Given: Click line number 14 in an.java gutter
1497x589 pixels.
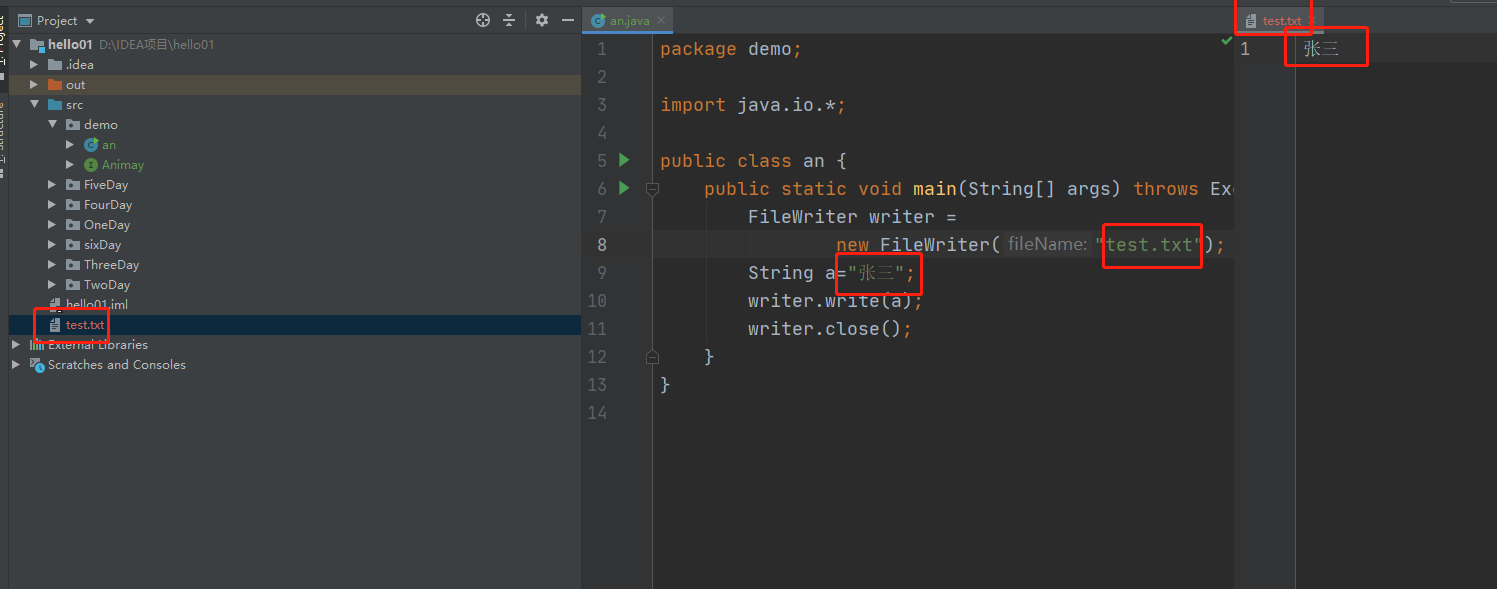Looking at the screenshot, I should 597,413.
